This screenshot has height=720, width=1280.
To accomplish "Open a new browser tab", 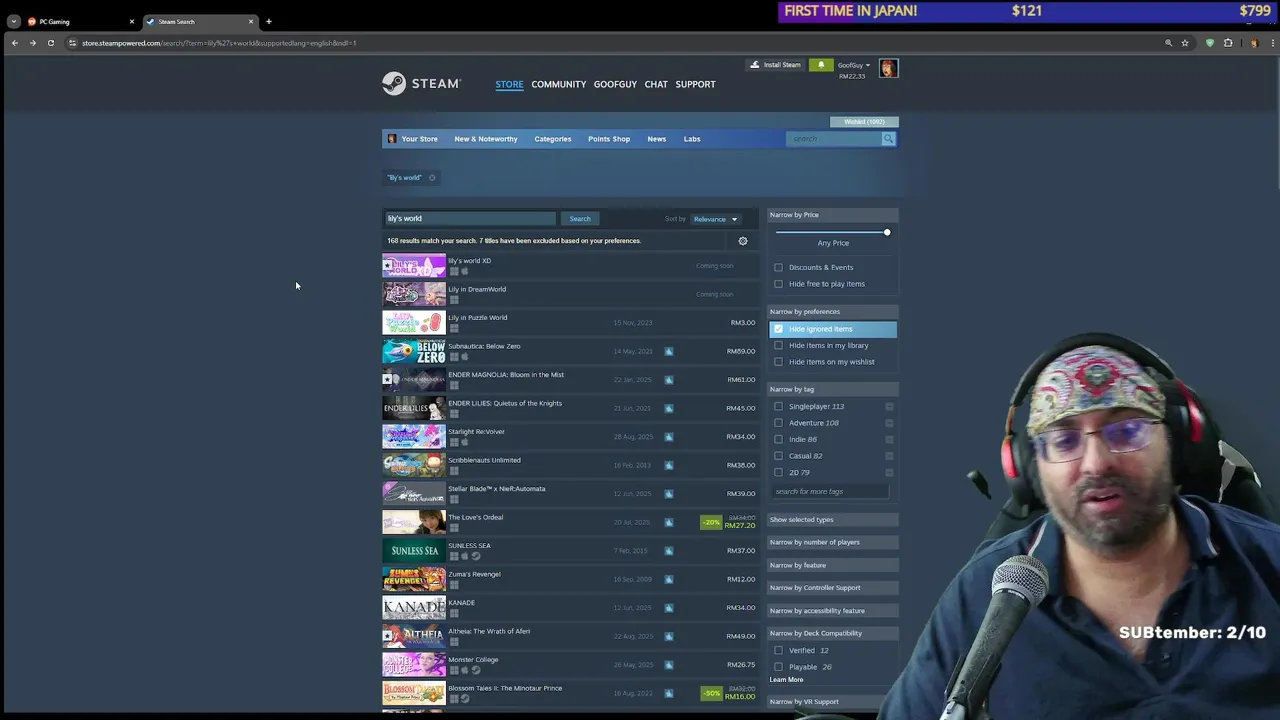I will pyautogui.click(x=268, y=21).
